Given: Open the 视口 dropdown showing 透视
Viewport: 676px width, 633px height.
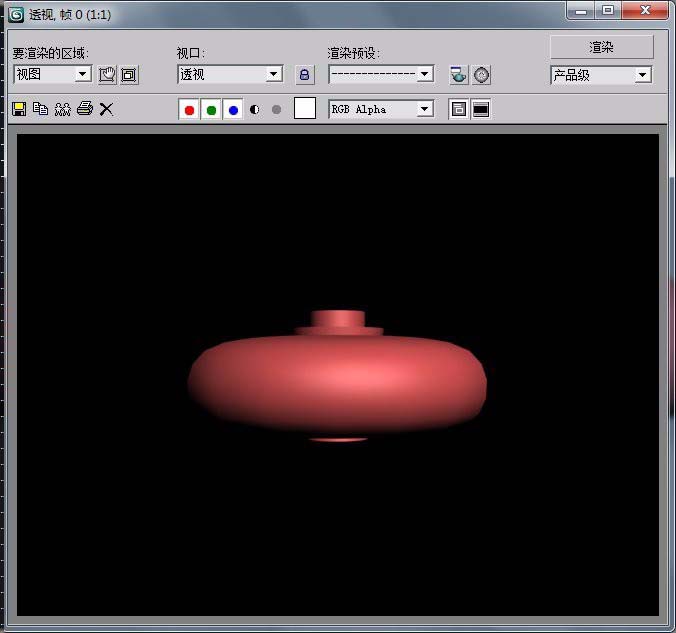Looking at the screenshot, I should pos(273,75).
